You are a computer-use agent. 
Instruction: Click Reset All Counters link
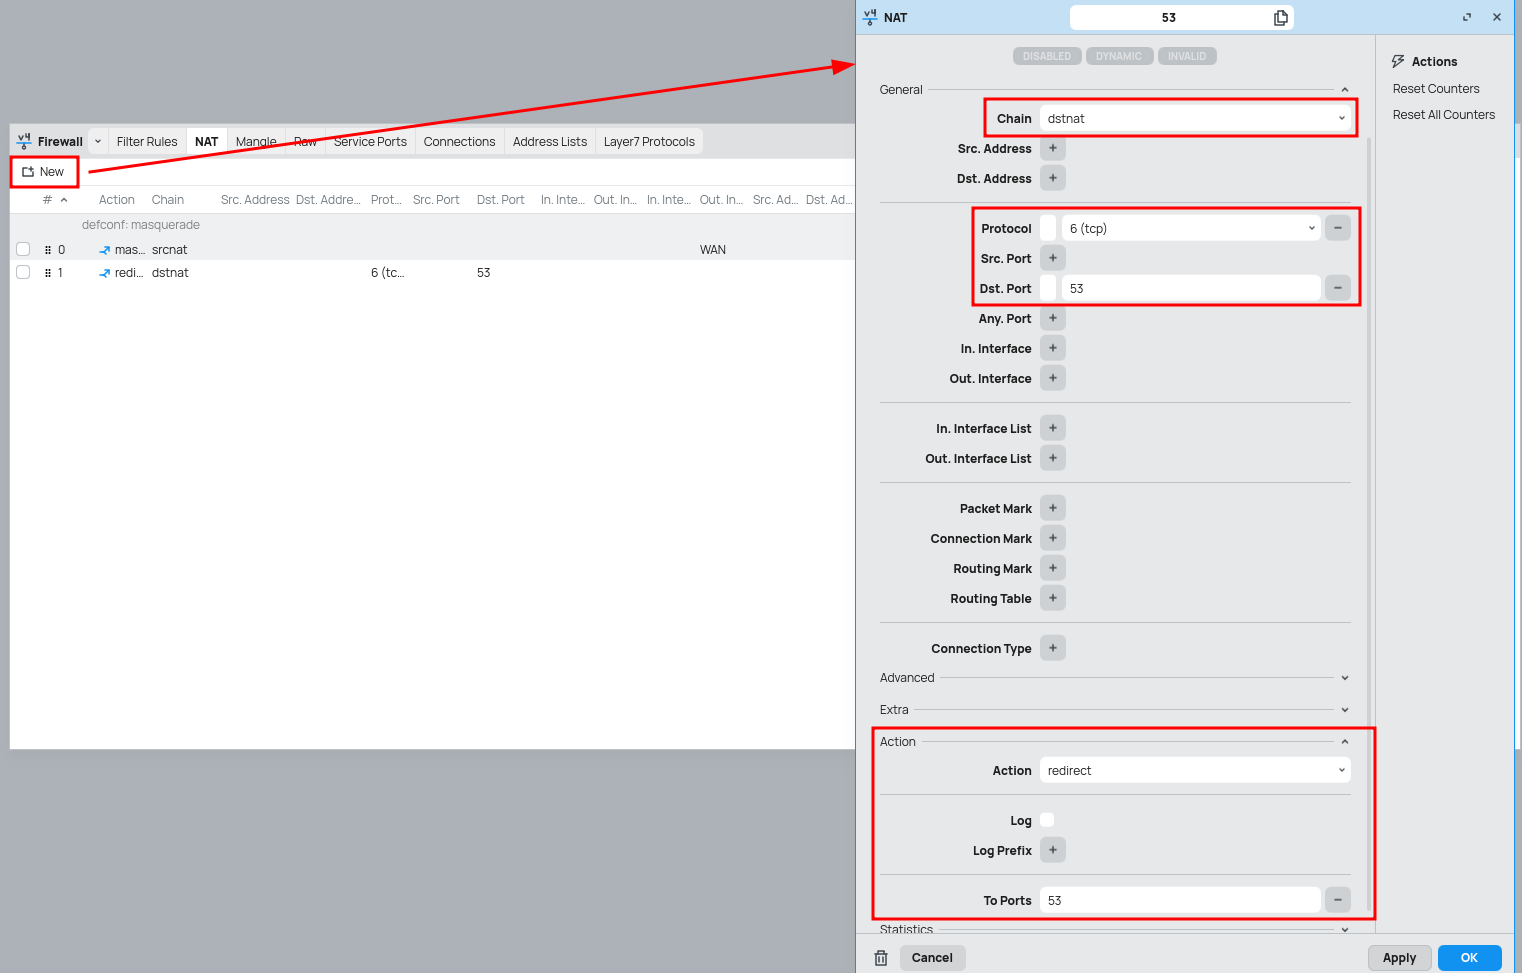(1443, 115)
